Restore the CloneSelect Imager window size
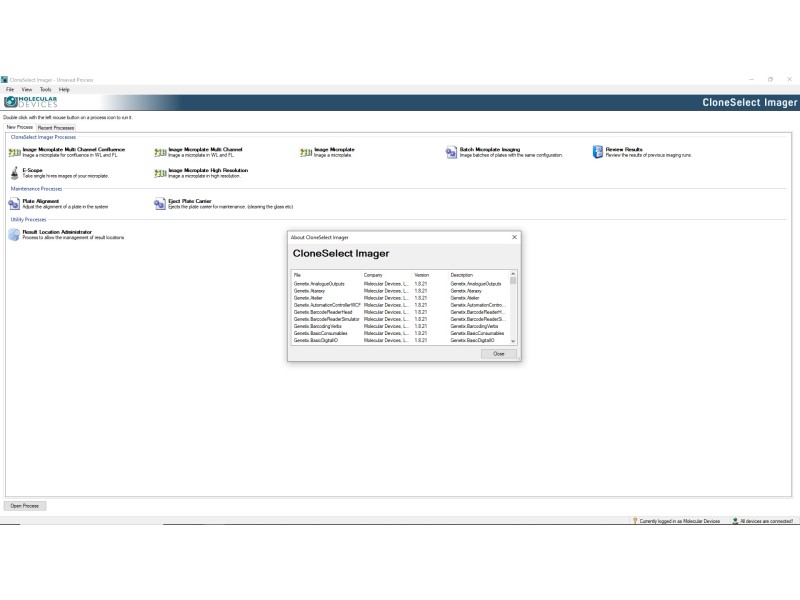This screenshot has height=600, width=800. (770, 80)
